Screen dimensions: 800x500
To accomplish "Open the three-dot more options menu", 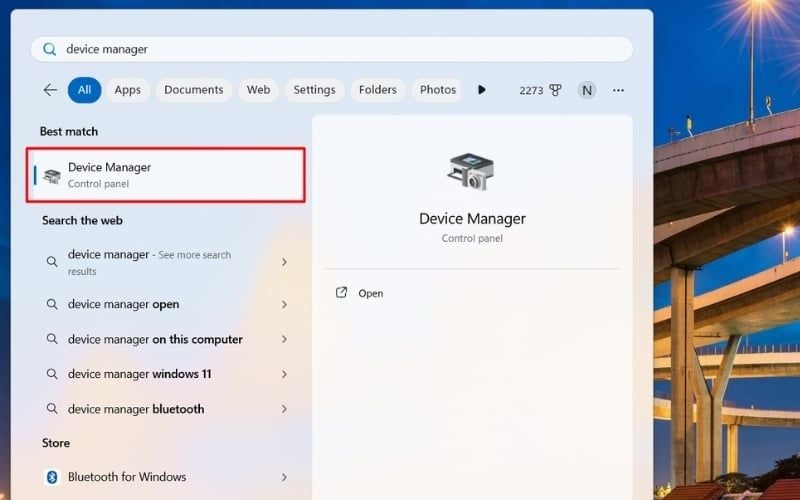I will coord(618,90).
